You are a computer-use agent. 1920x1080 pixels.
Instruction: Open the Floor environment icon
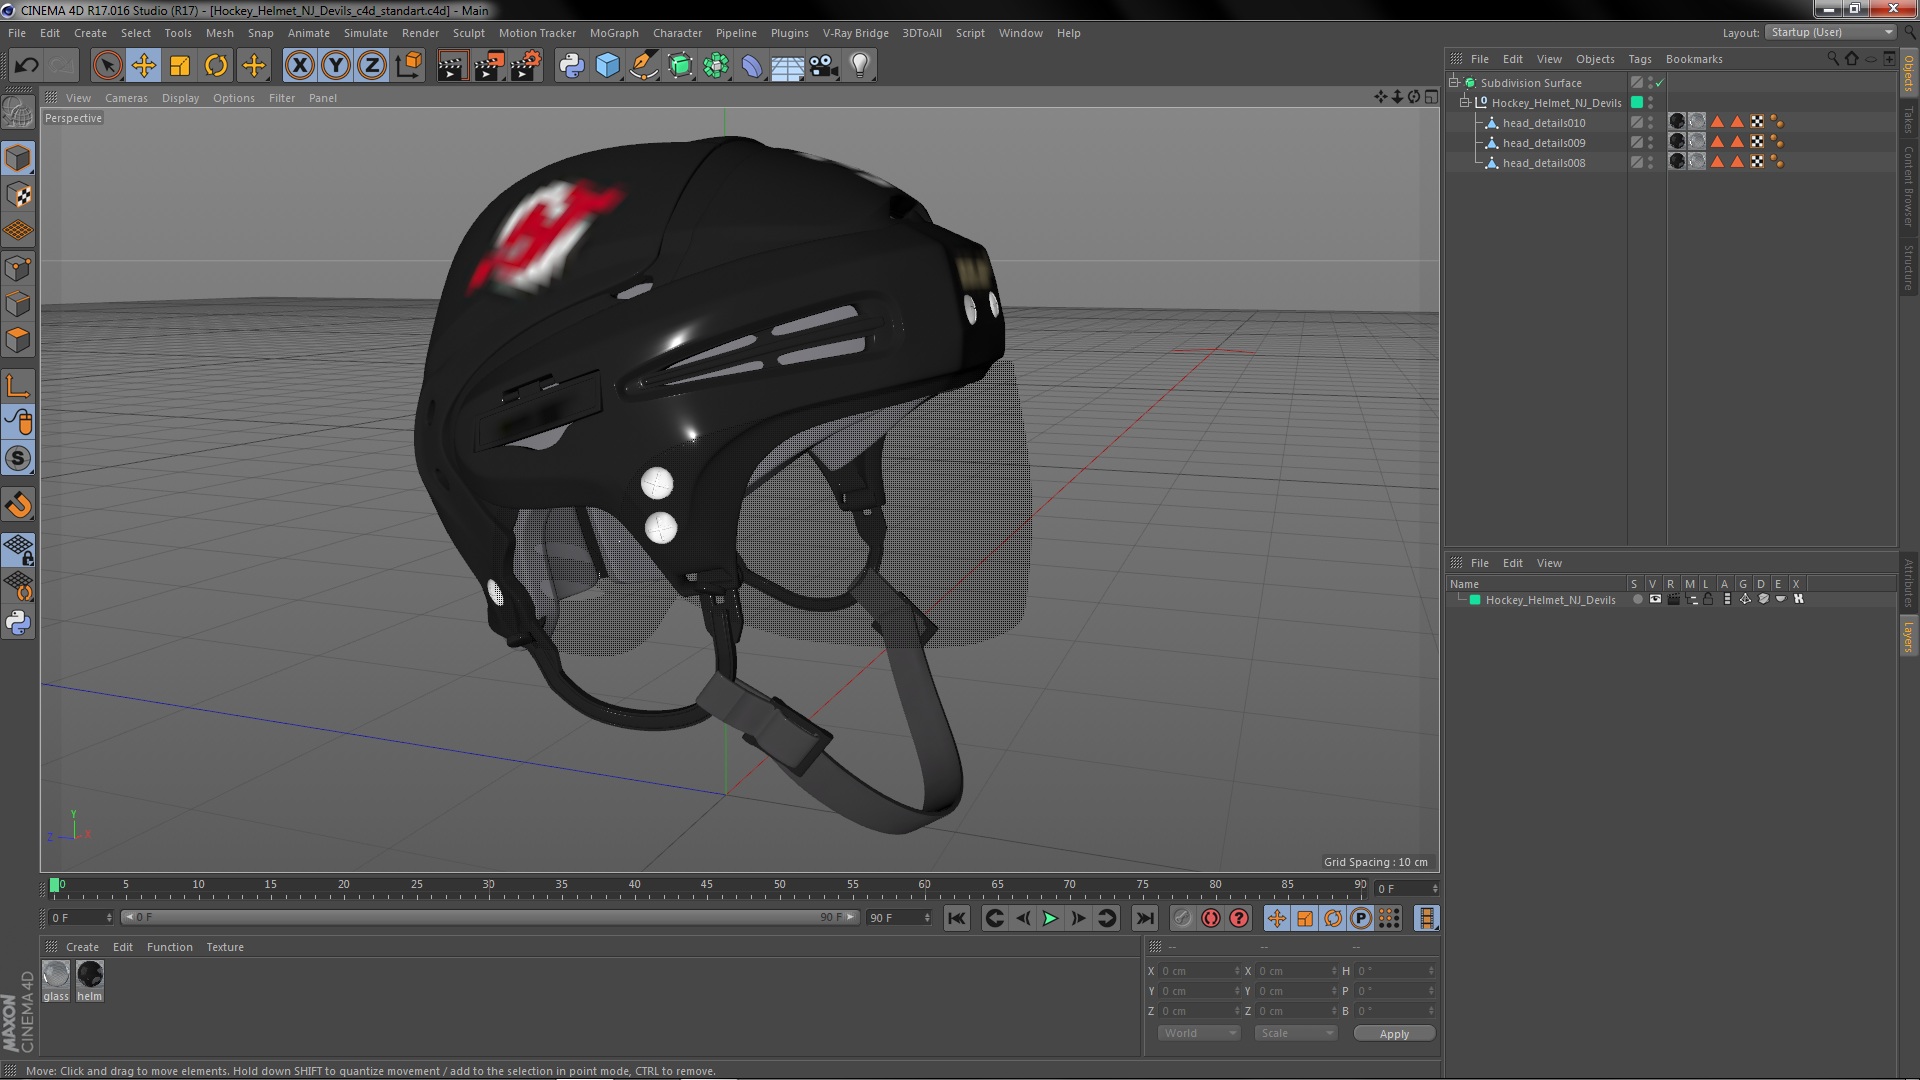coord(788,66)
